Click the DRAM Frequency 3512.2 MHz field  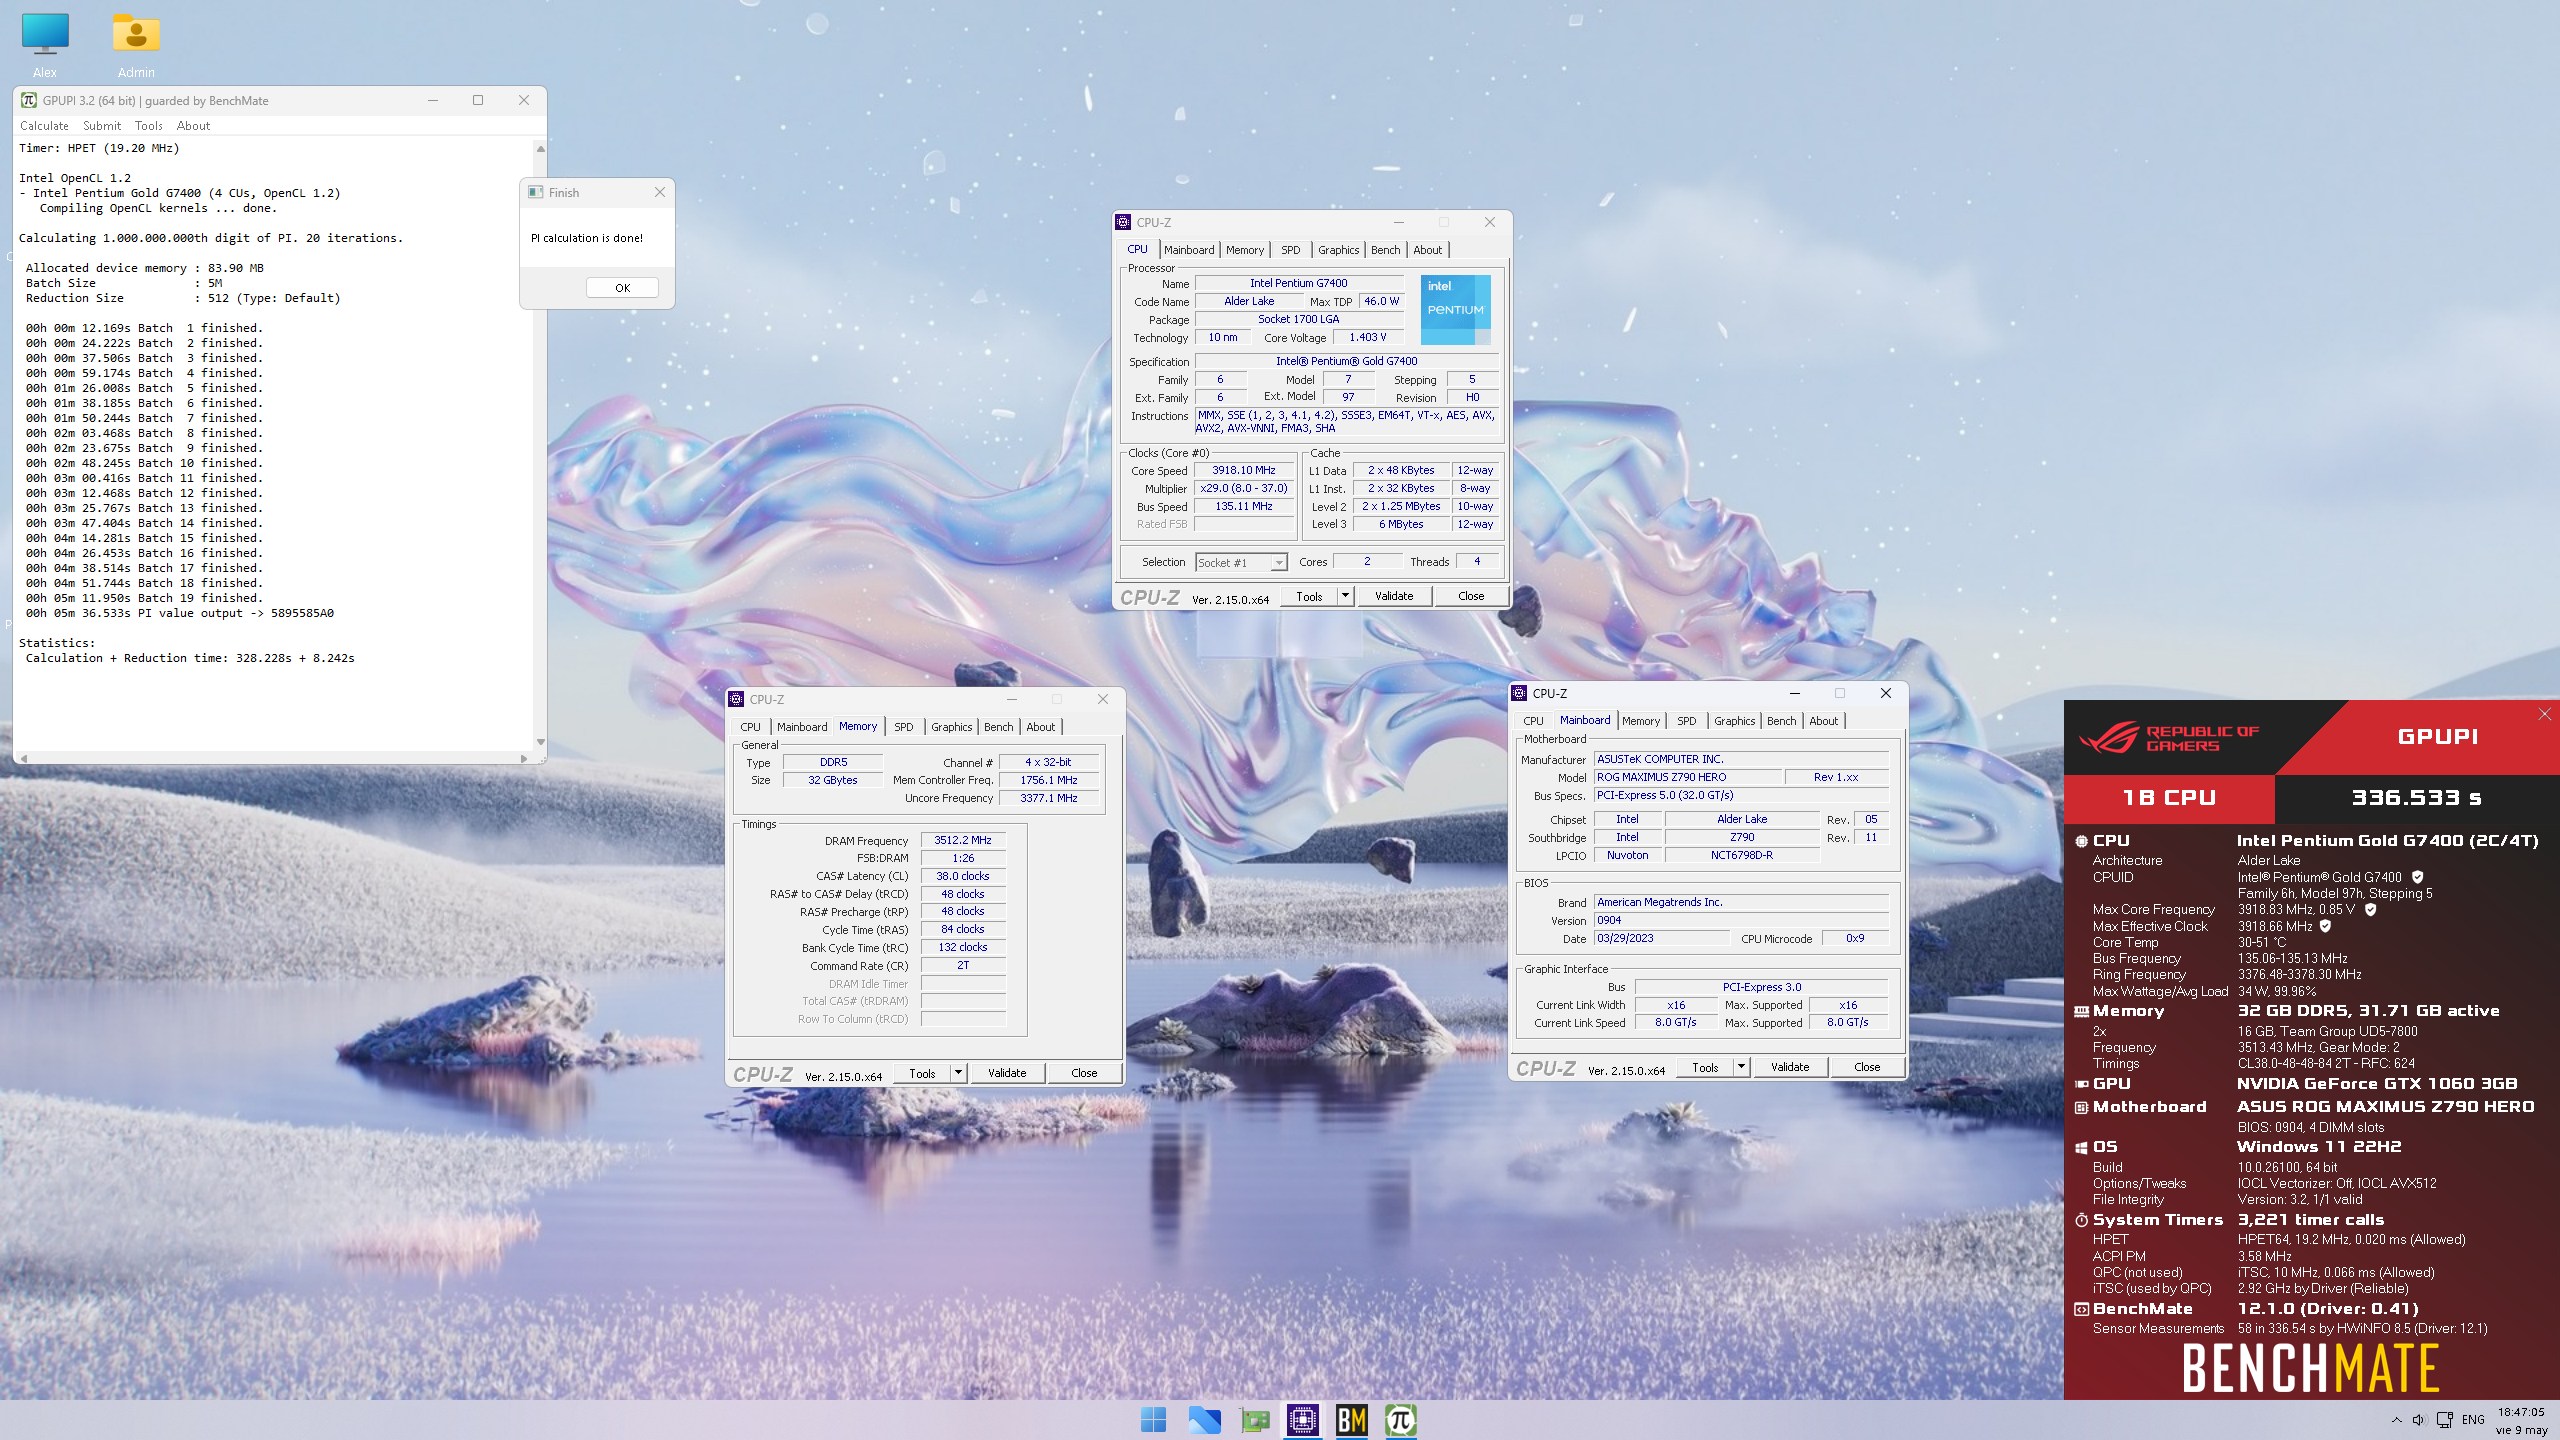point(963,841)
